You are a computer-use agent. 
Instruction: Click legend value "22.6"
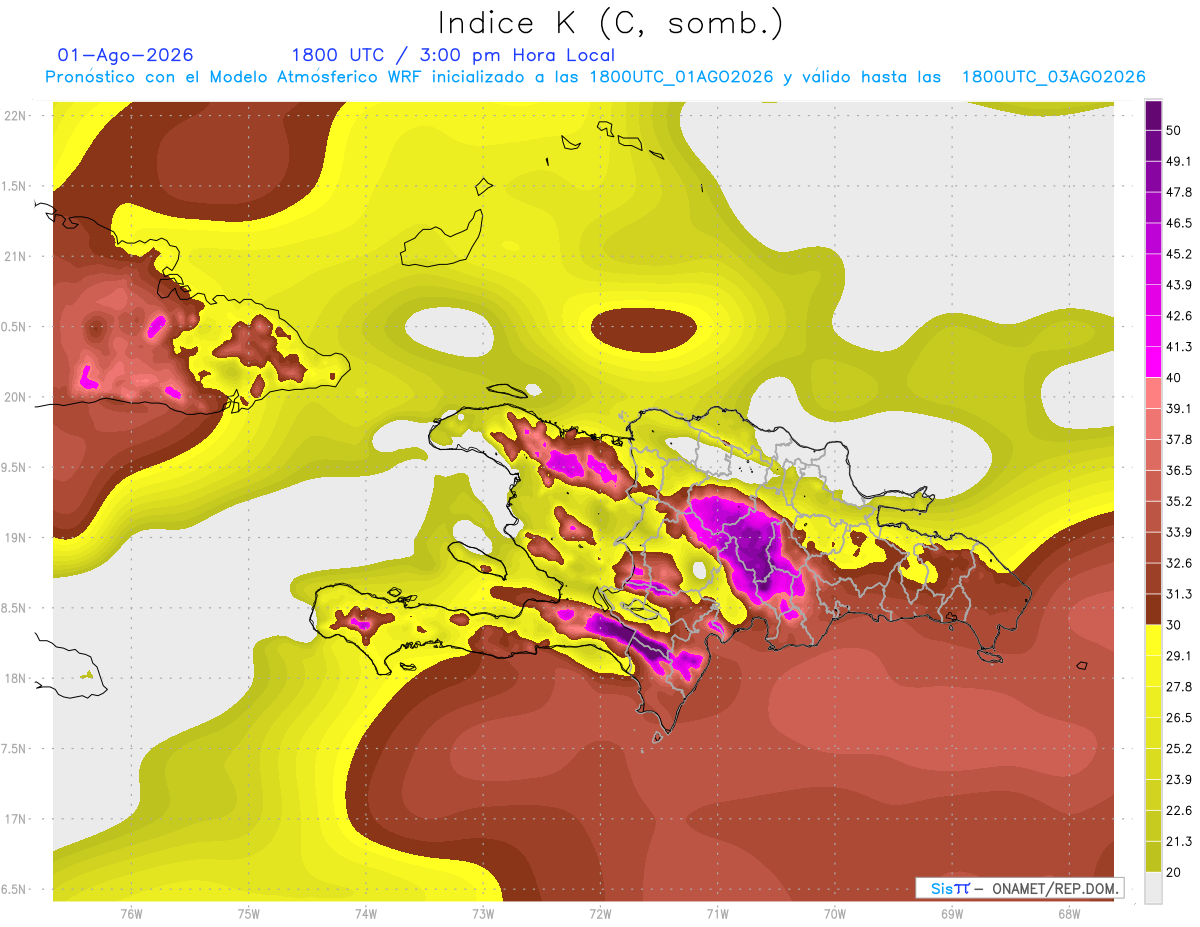click(x=1179, y=811)
